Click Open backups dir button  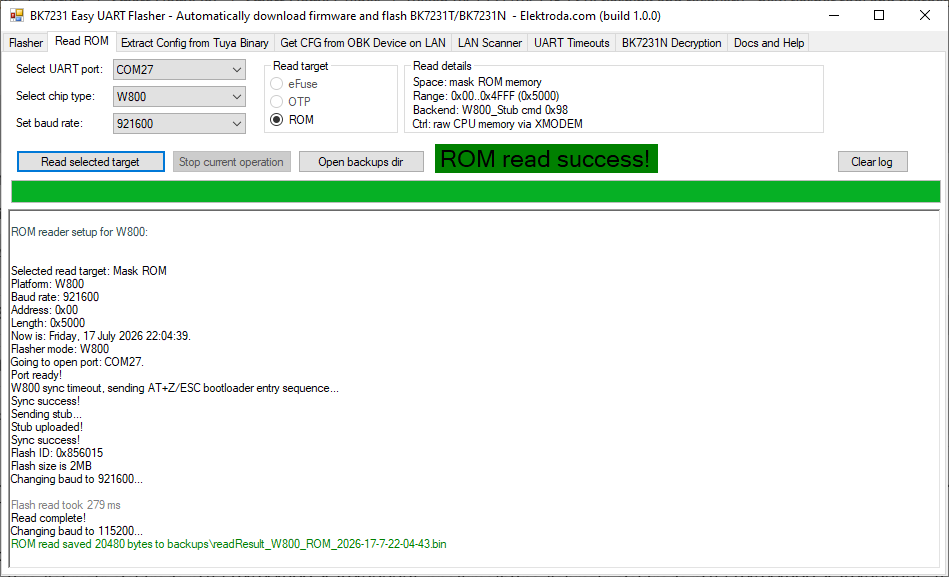(x=361, y=162)
